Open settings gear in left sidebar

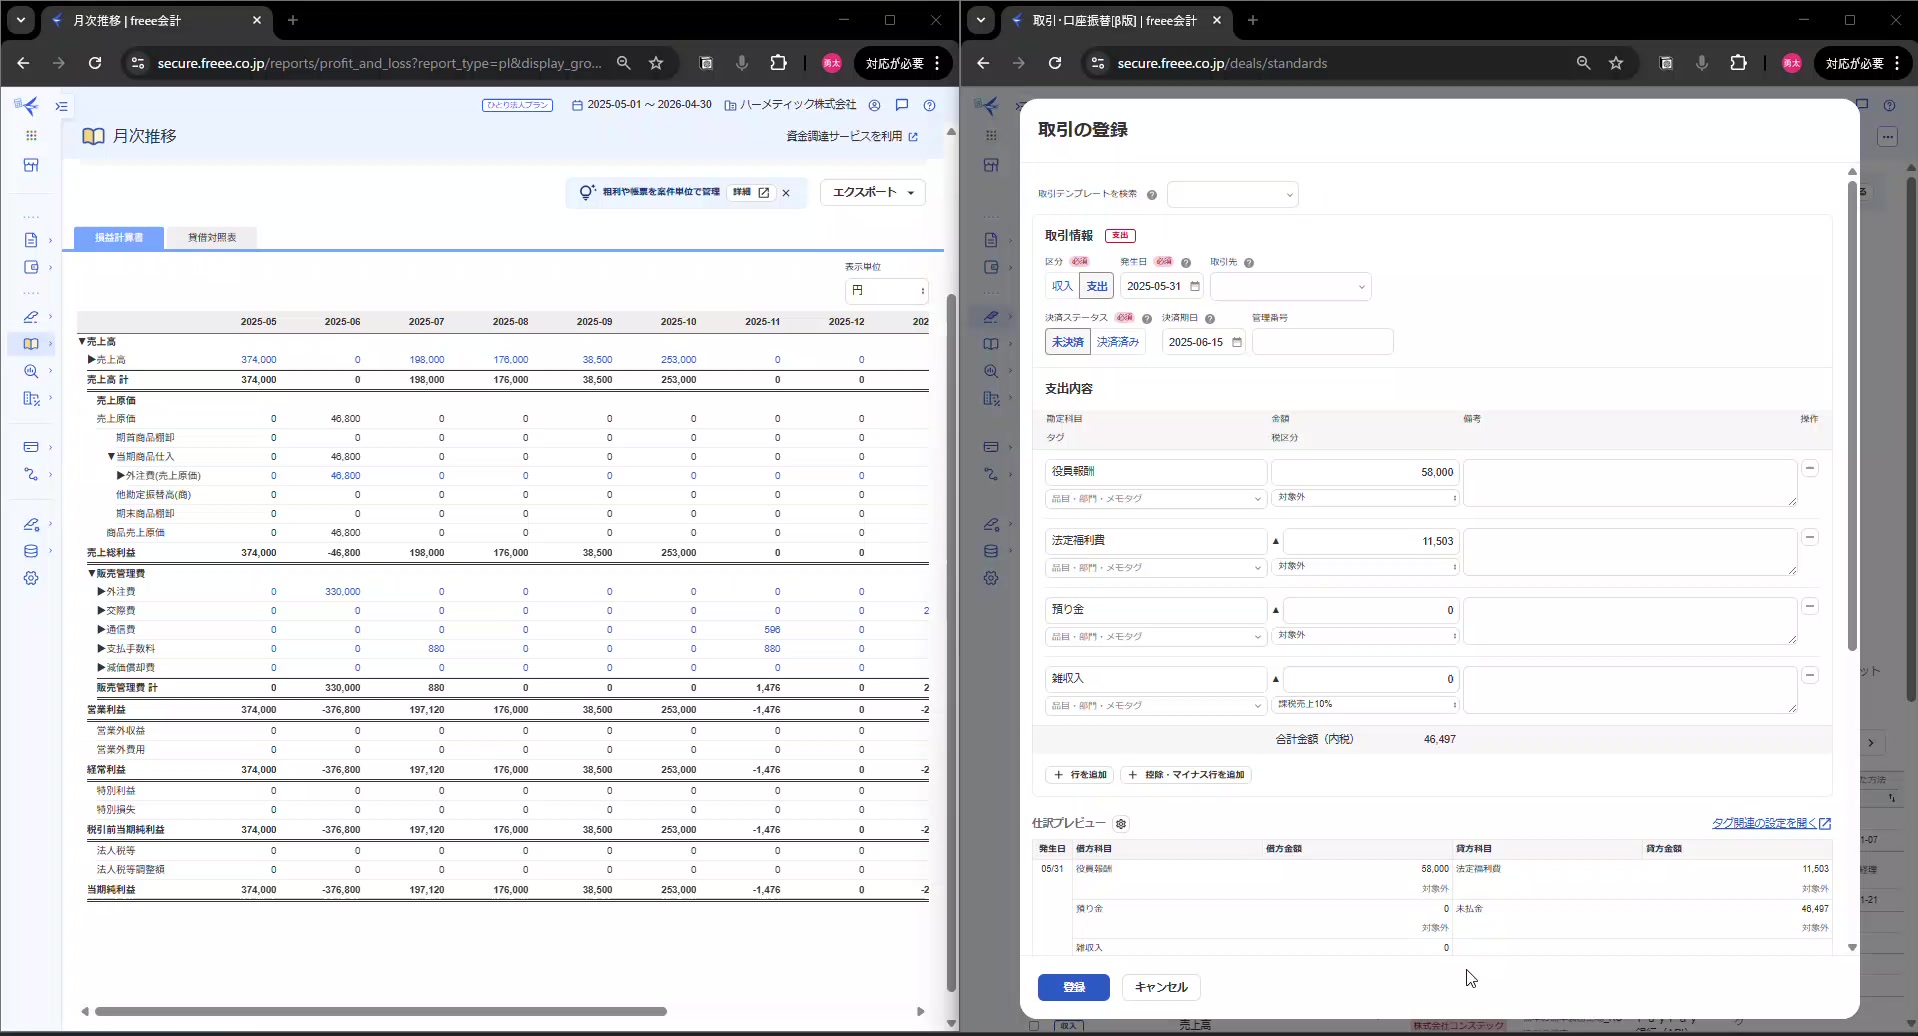click(x=31, y=578)
